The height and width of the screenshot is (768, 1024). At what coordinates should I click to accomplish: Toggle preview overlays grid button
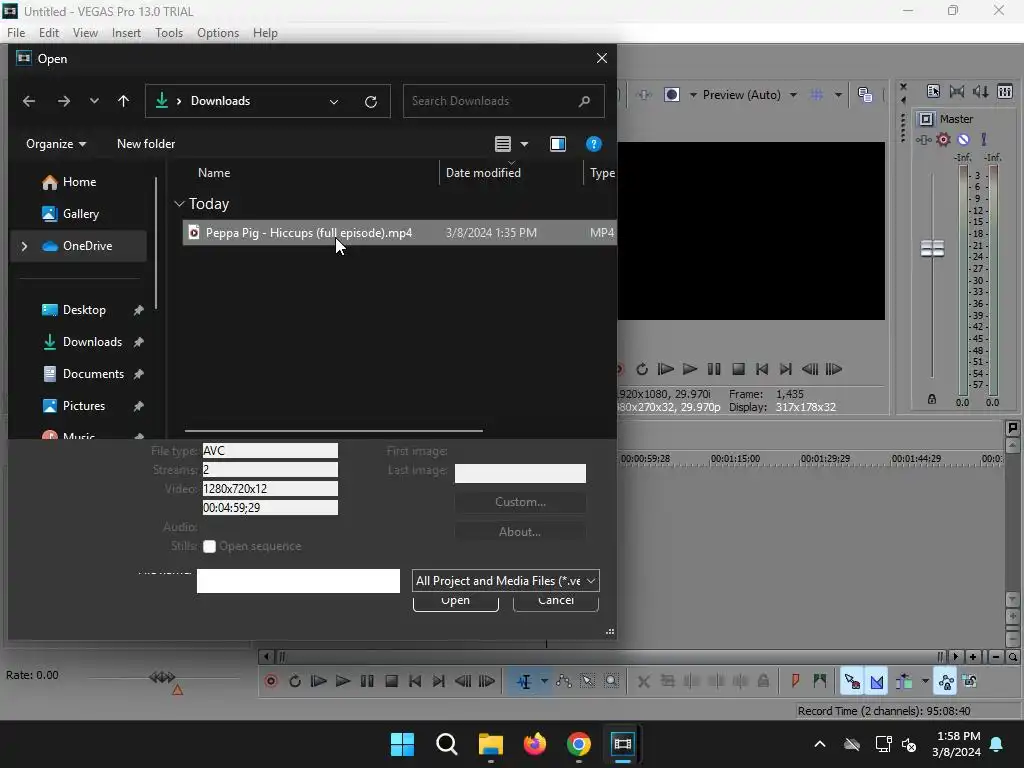pos(816,95)
